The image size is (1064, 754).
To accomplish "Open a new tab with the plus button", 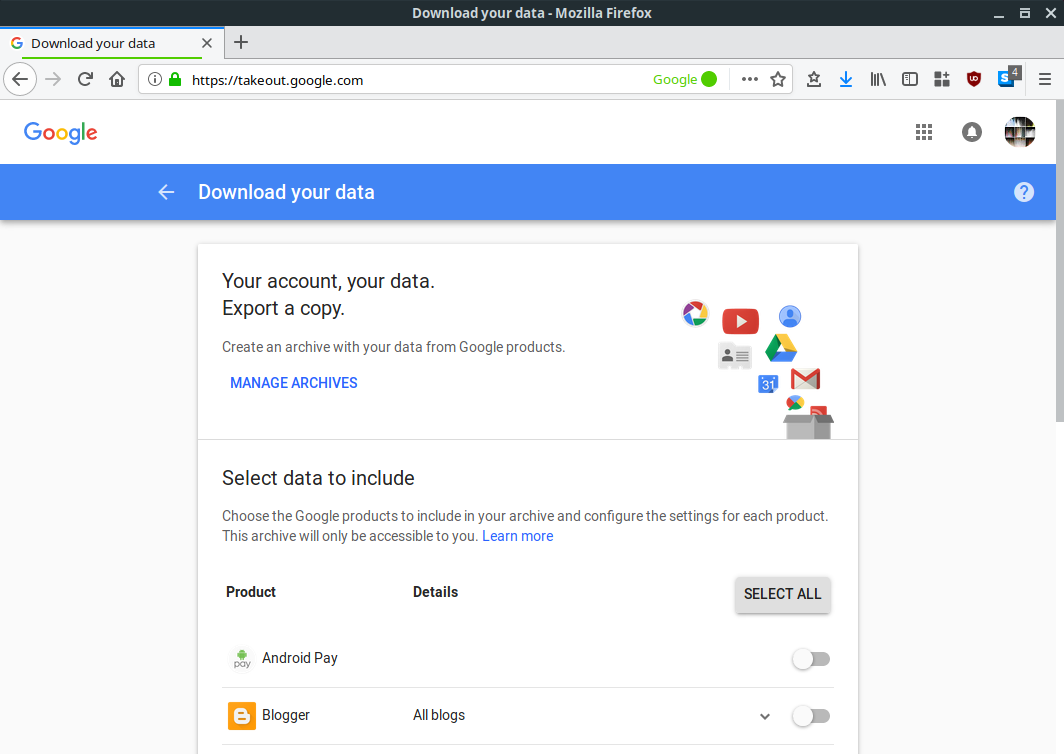I will (241, 43).
